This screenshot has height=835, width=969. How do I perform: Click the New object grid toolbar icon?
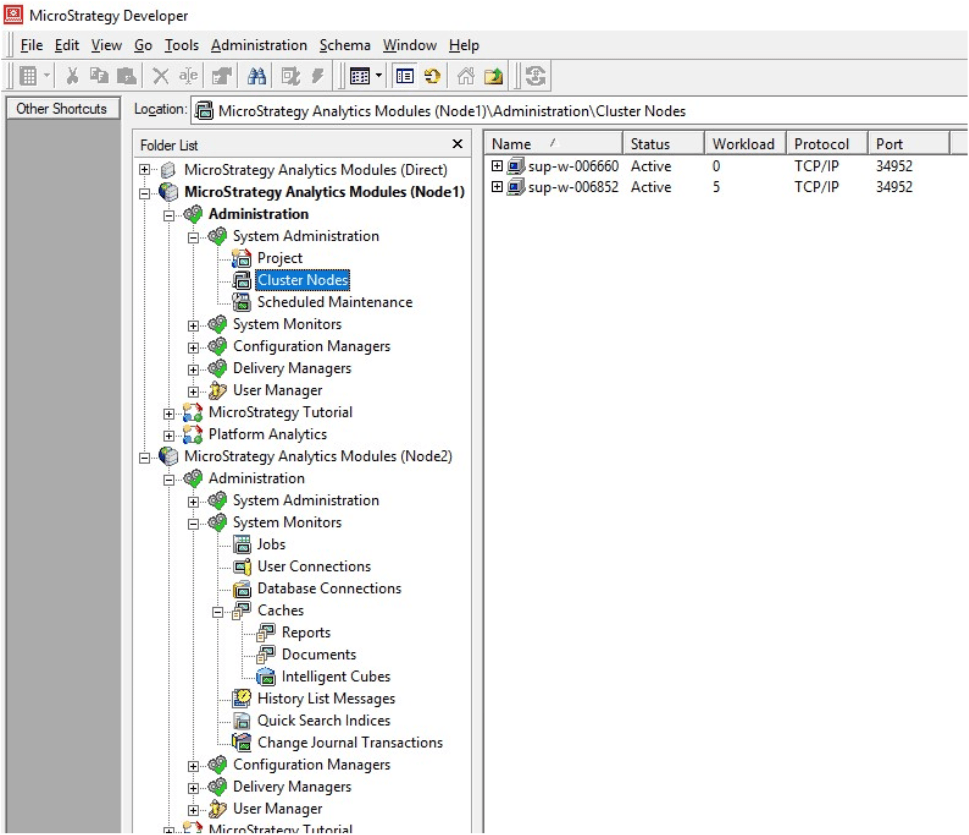[x=28, y=76]
